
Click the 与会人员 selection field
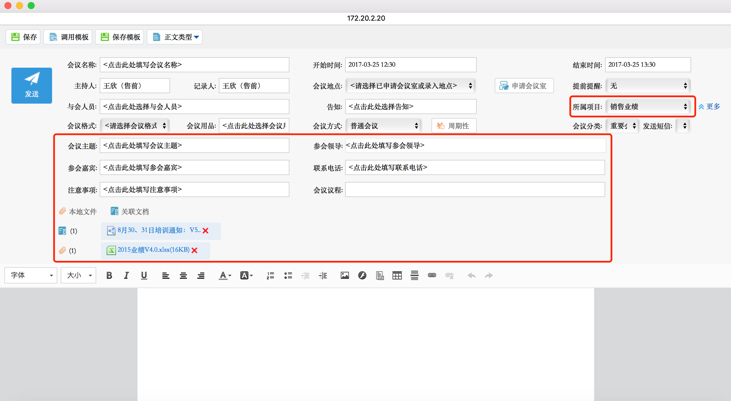pyautogui.click(x=194, y=107)
